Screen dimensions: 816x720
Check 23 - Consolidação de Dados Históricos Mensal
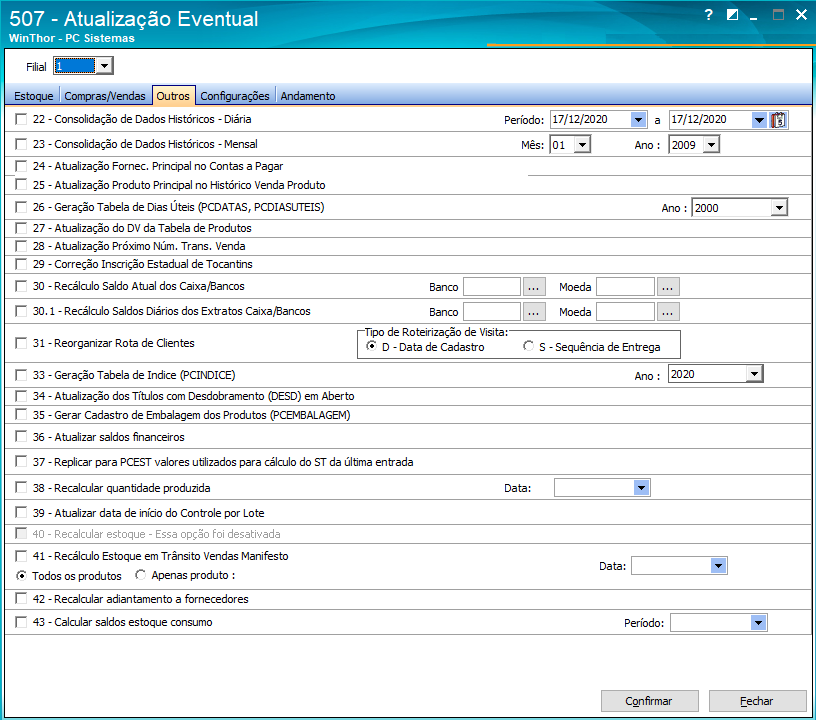[21, 144]
